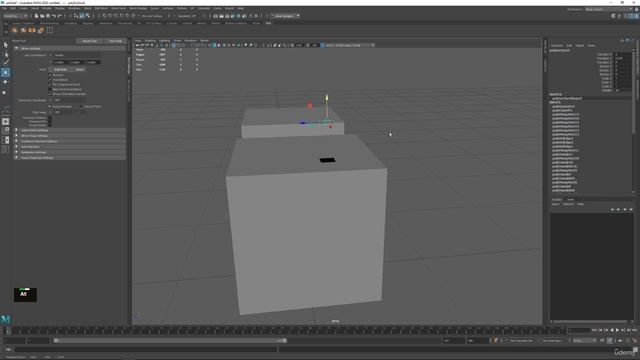Select the Select tool arrow in toolbox
This screenshot has width=640, height=360.
coord(6,45)
